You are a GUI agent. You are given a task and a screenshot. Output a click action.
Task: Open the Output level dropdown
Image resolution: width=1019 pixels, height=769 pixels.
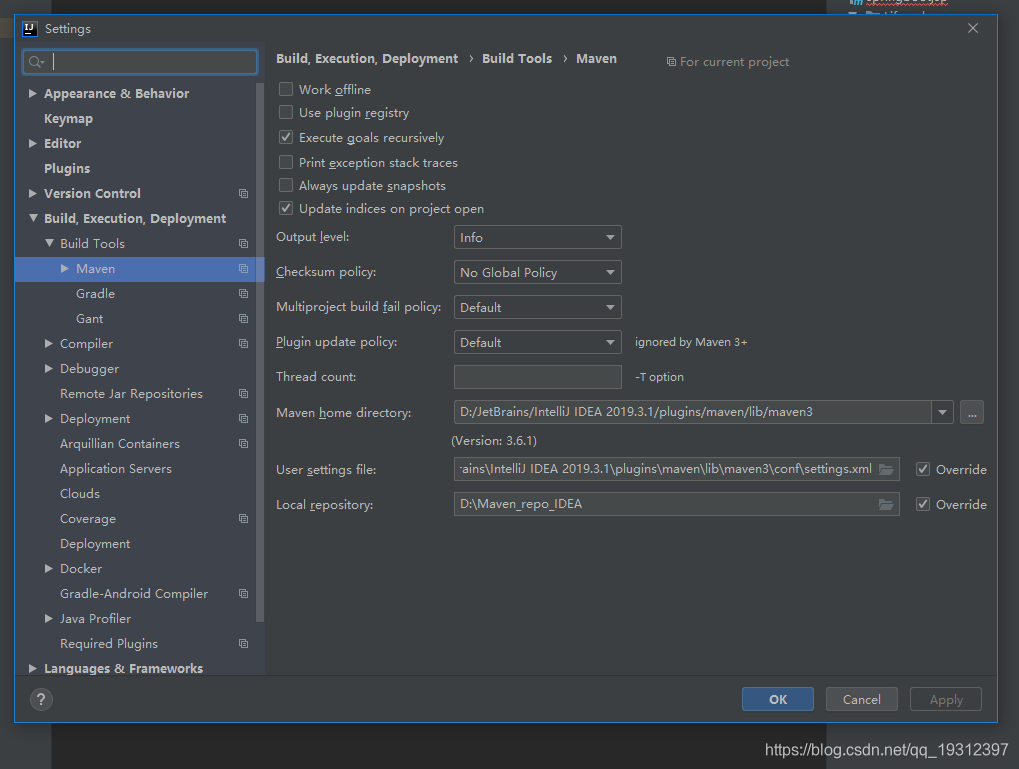(x=537, y=237)
